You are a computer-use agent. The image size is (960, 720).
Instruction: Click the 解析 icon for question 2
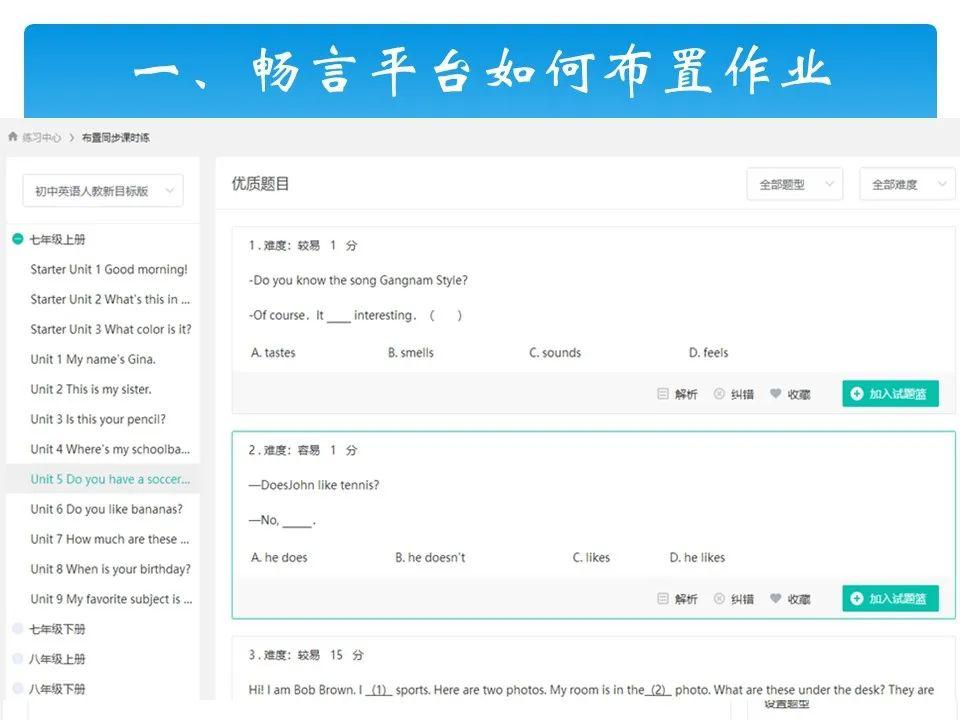(663, 599)
